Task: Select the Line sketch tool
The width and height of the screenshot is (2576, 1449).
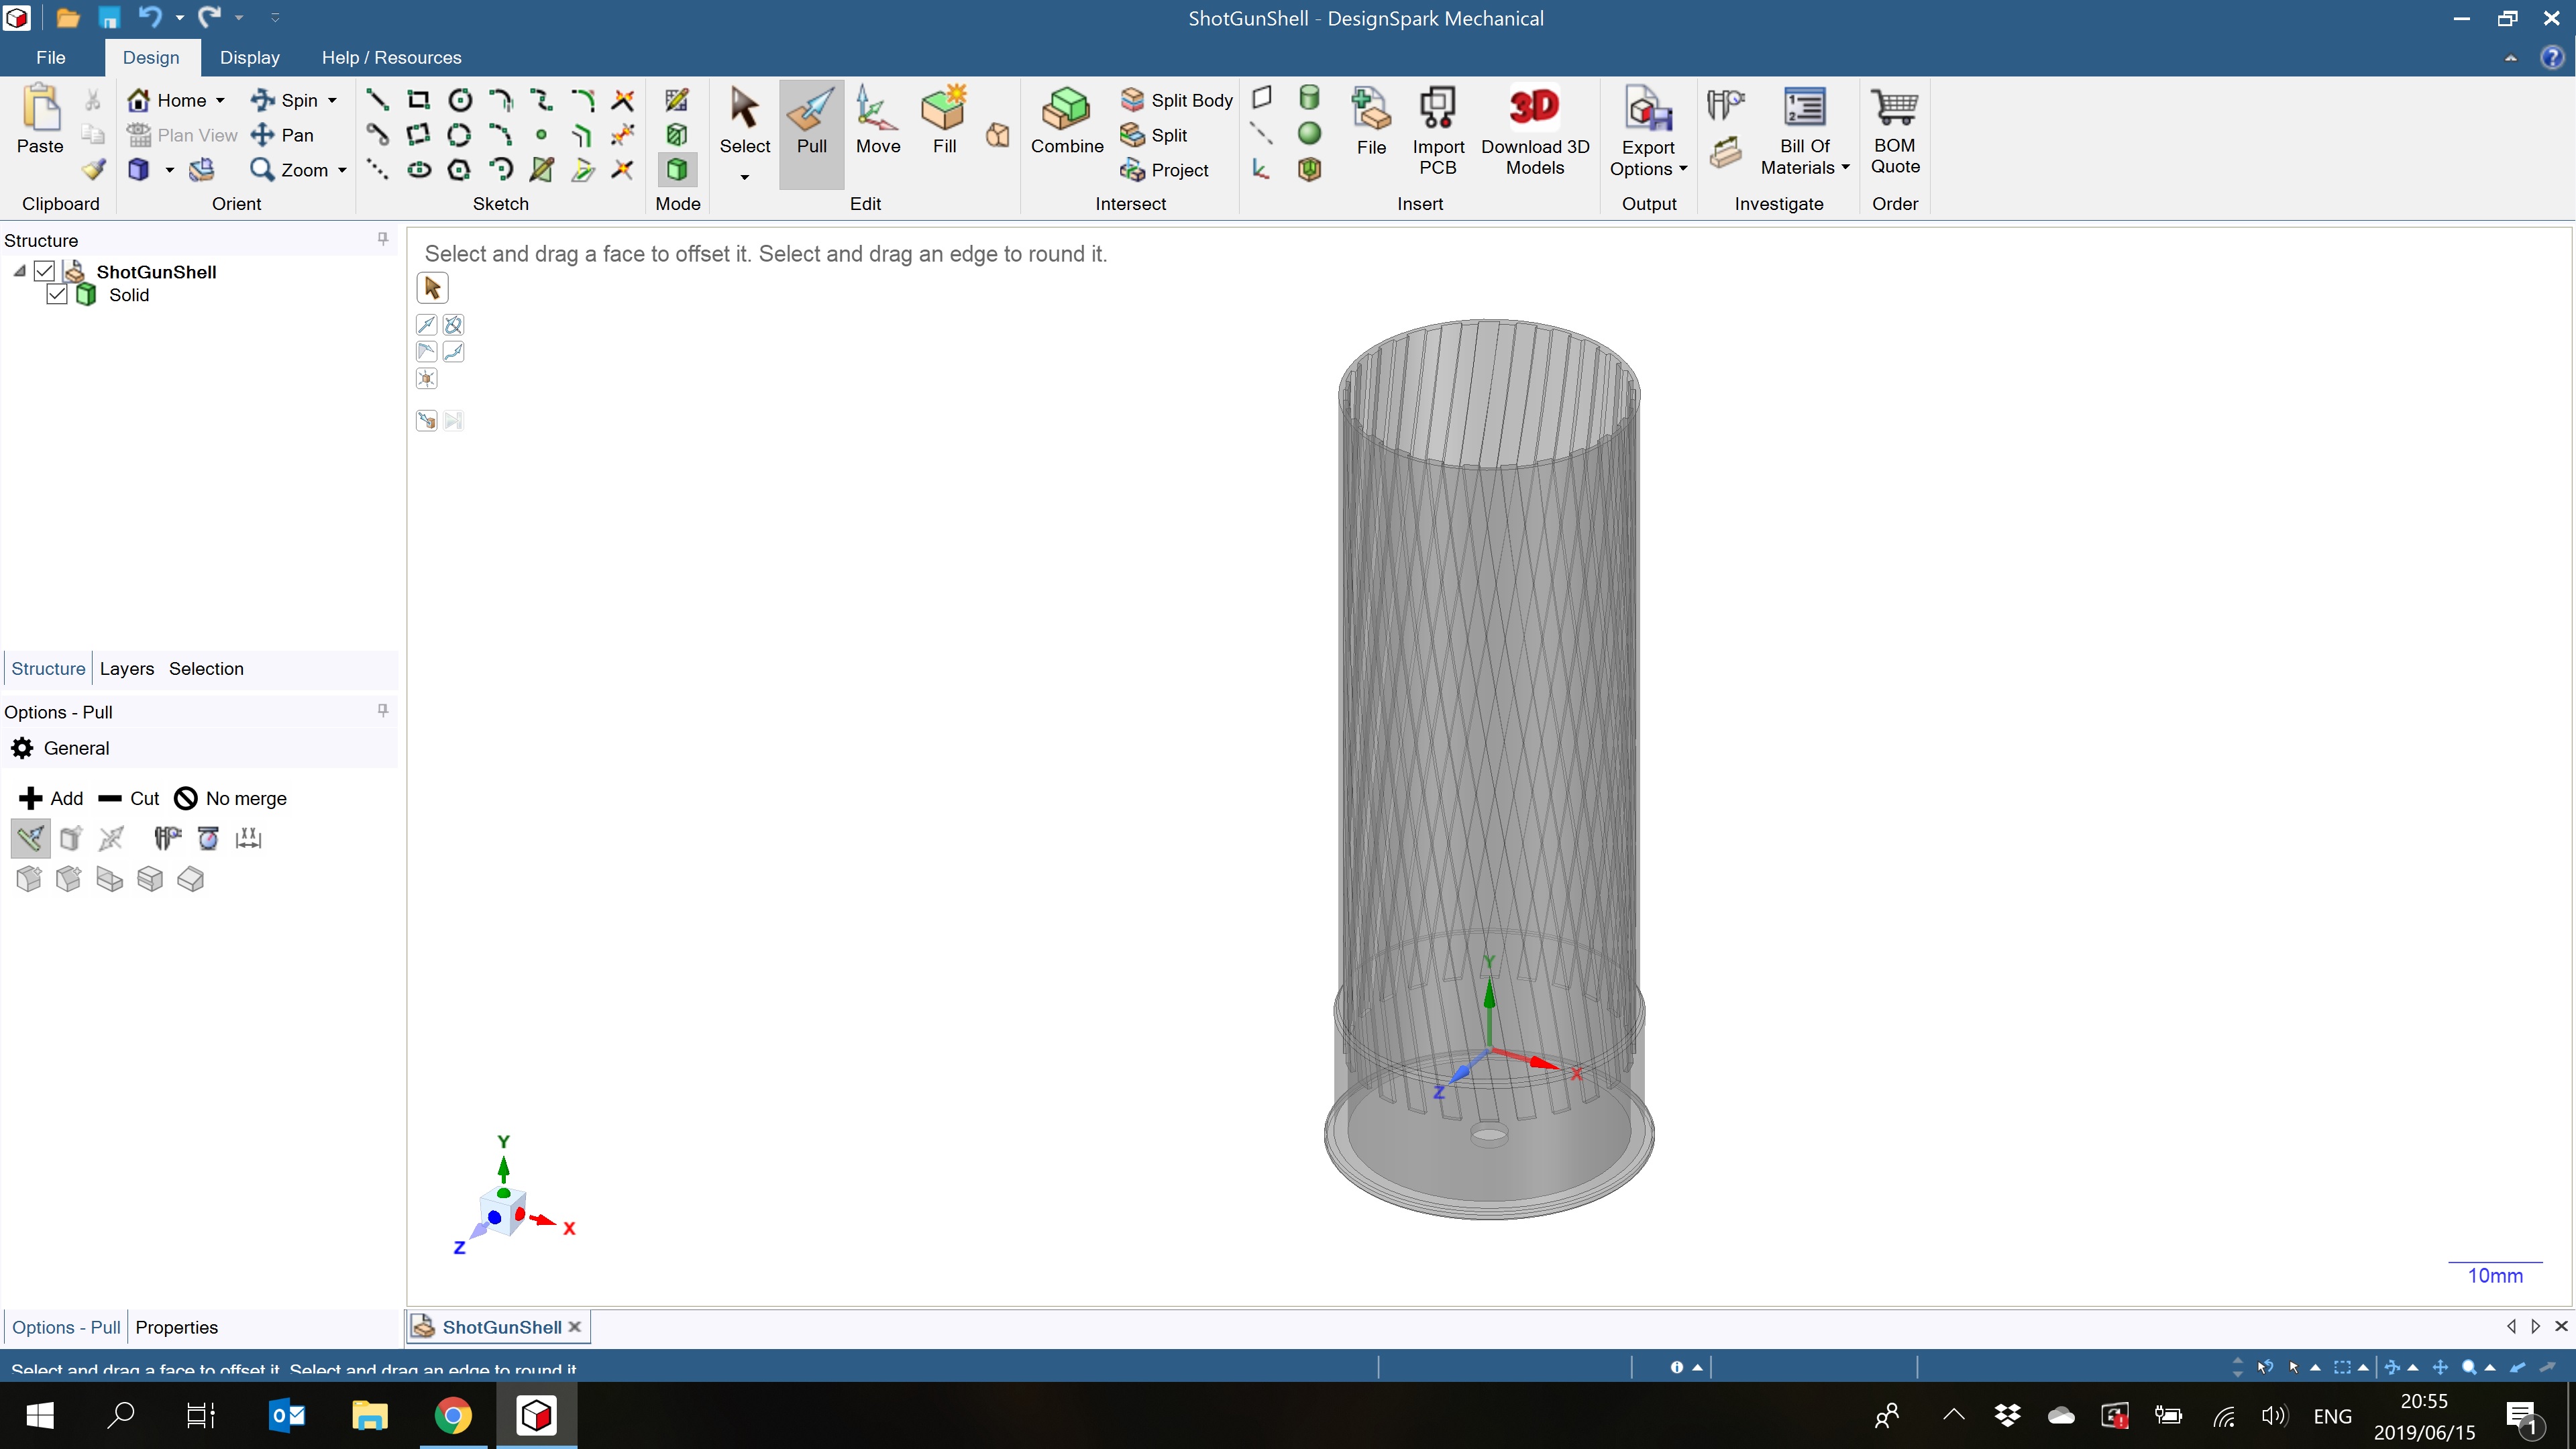Action: (377, 99)
